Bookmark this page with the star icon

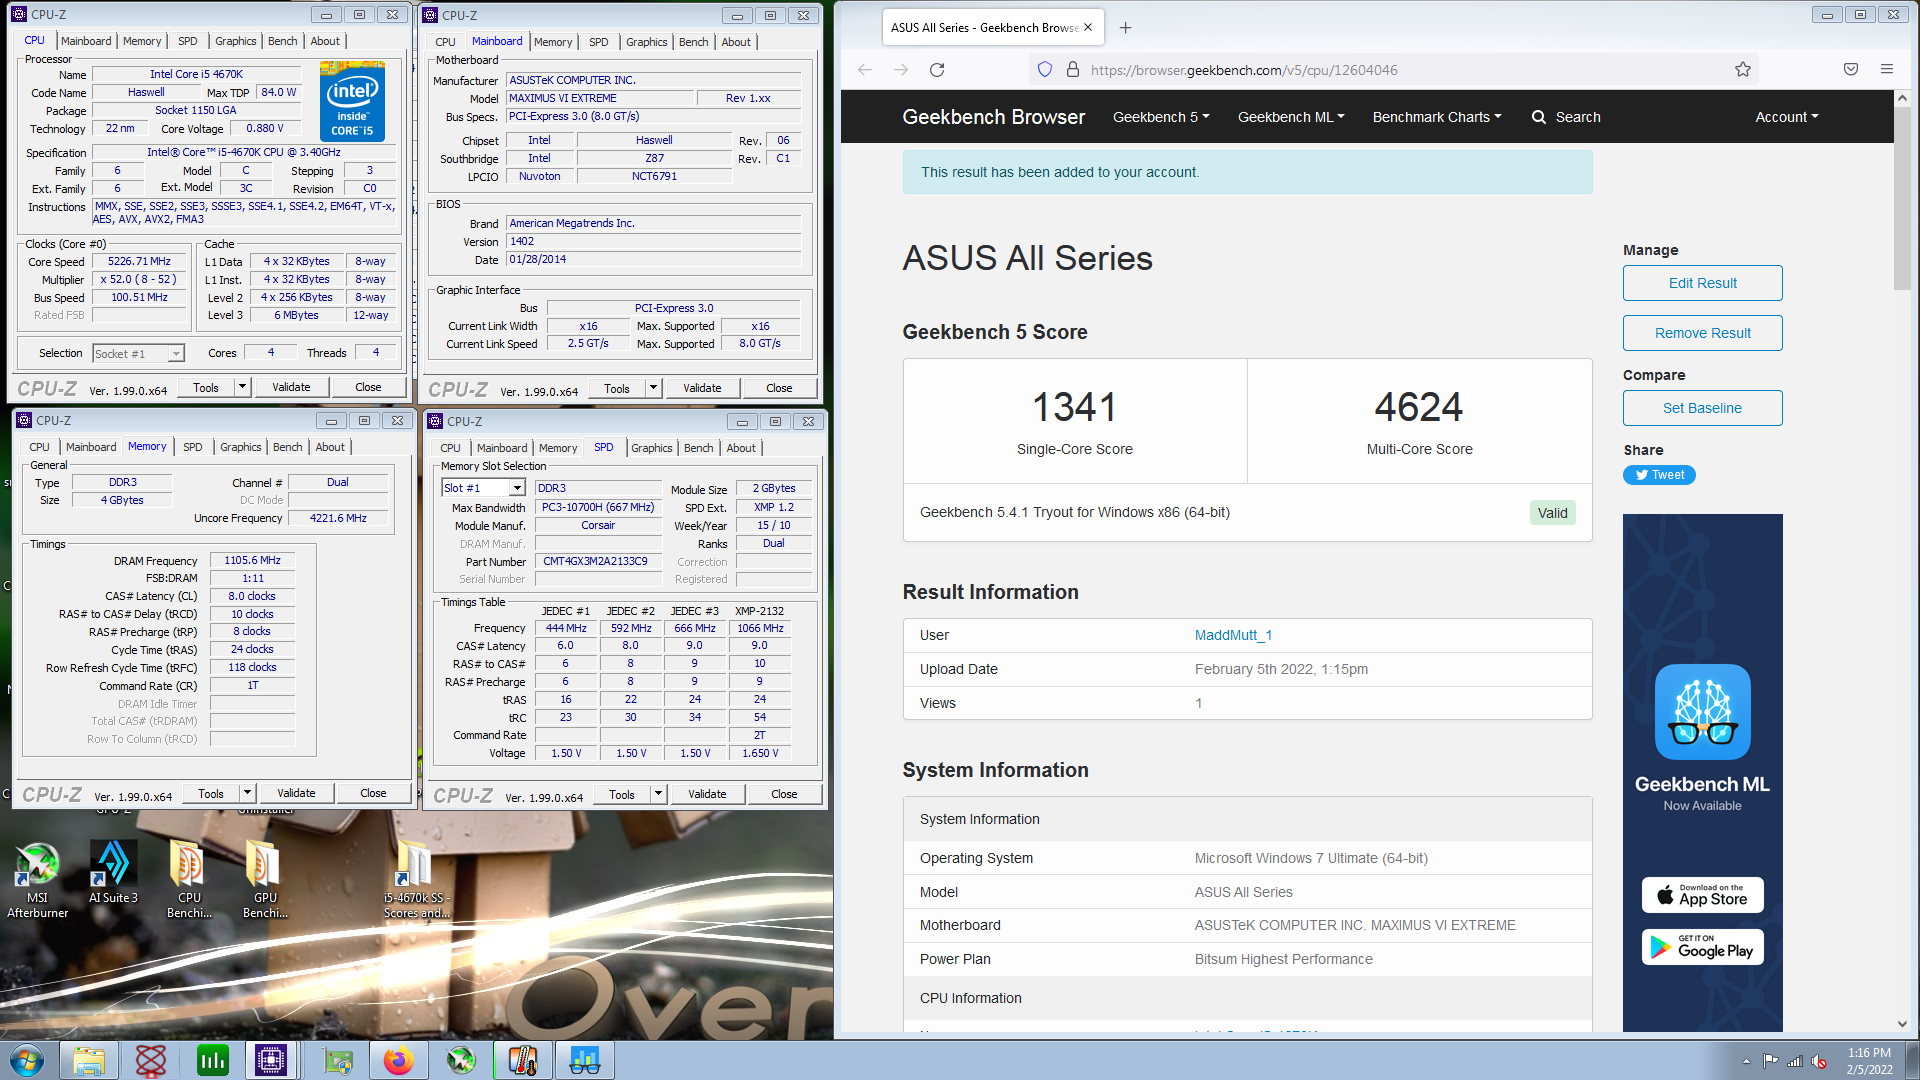1743,69
